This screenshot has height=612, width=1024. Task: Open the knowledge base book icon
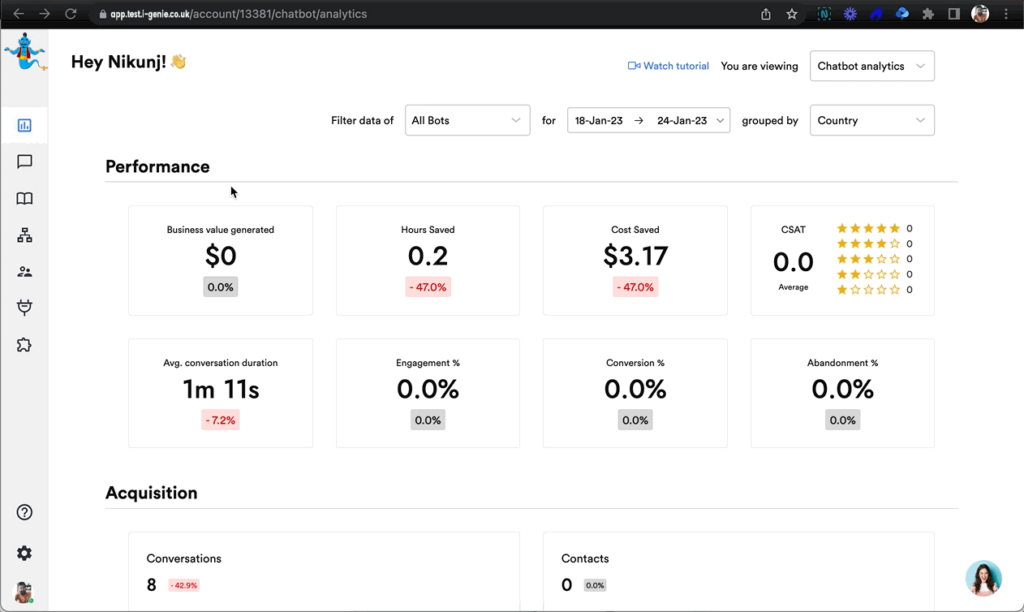[x=25, y=199]
